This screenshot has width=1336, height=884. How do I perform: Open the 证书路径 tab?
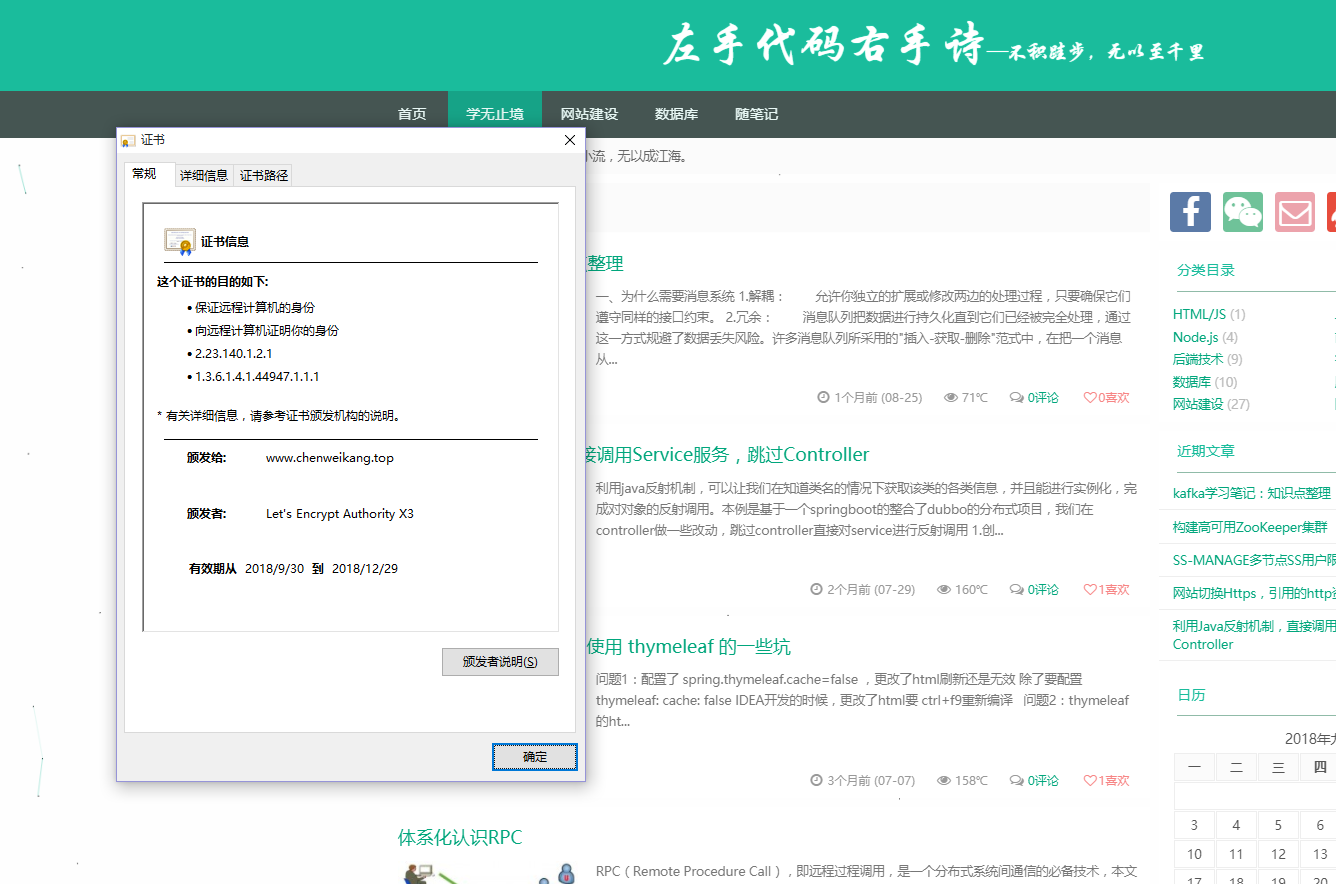[264, 175]
